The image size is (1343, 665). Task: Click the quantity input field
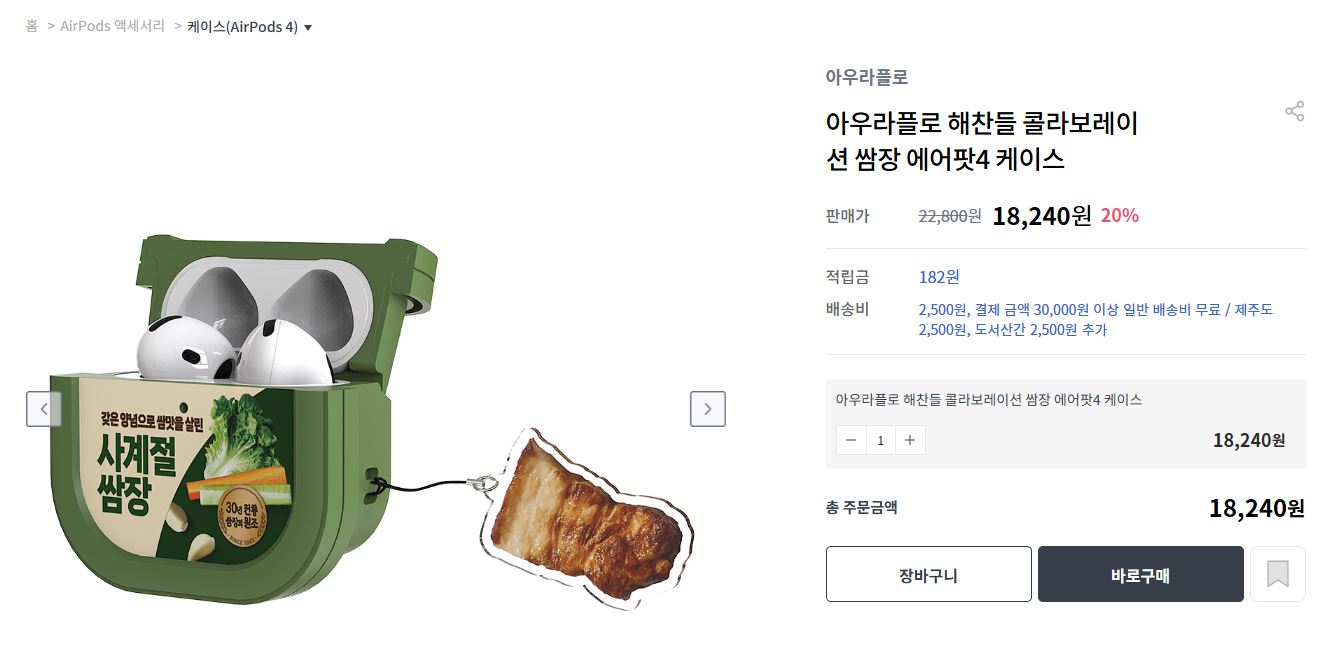pos(881,440)
